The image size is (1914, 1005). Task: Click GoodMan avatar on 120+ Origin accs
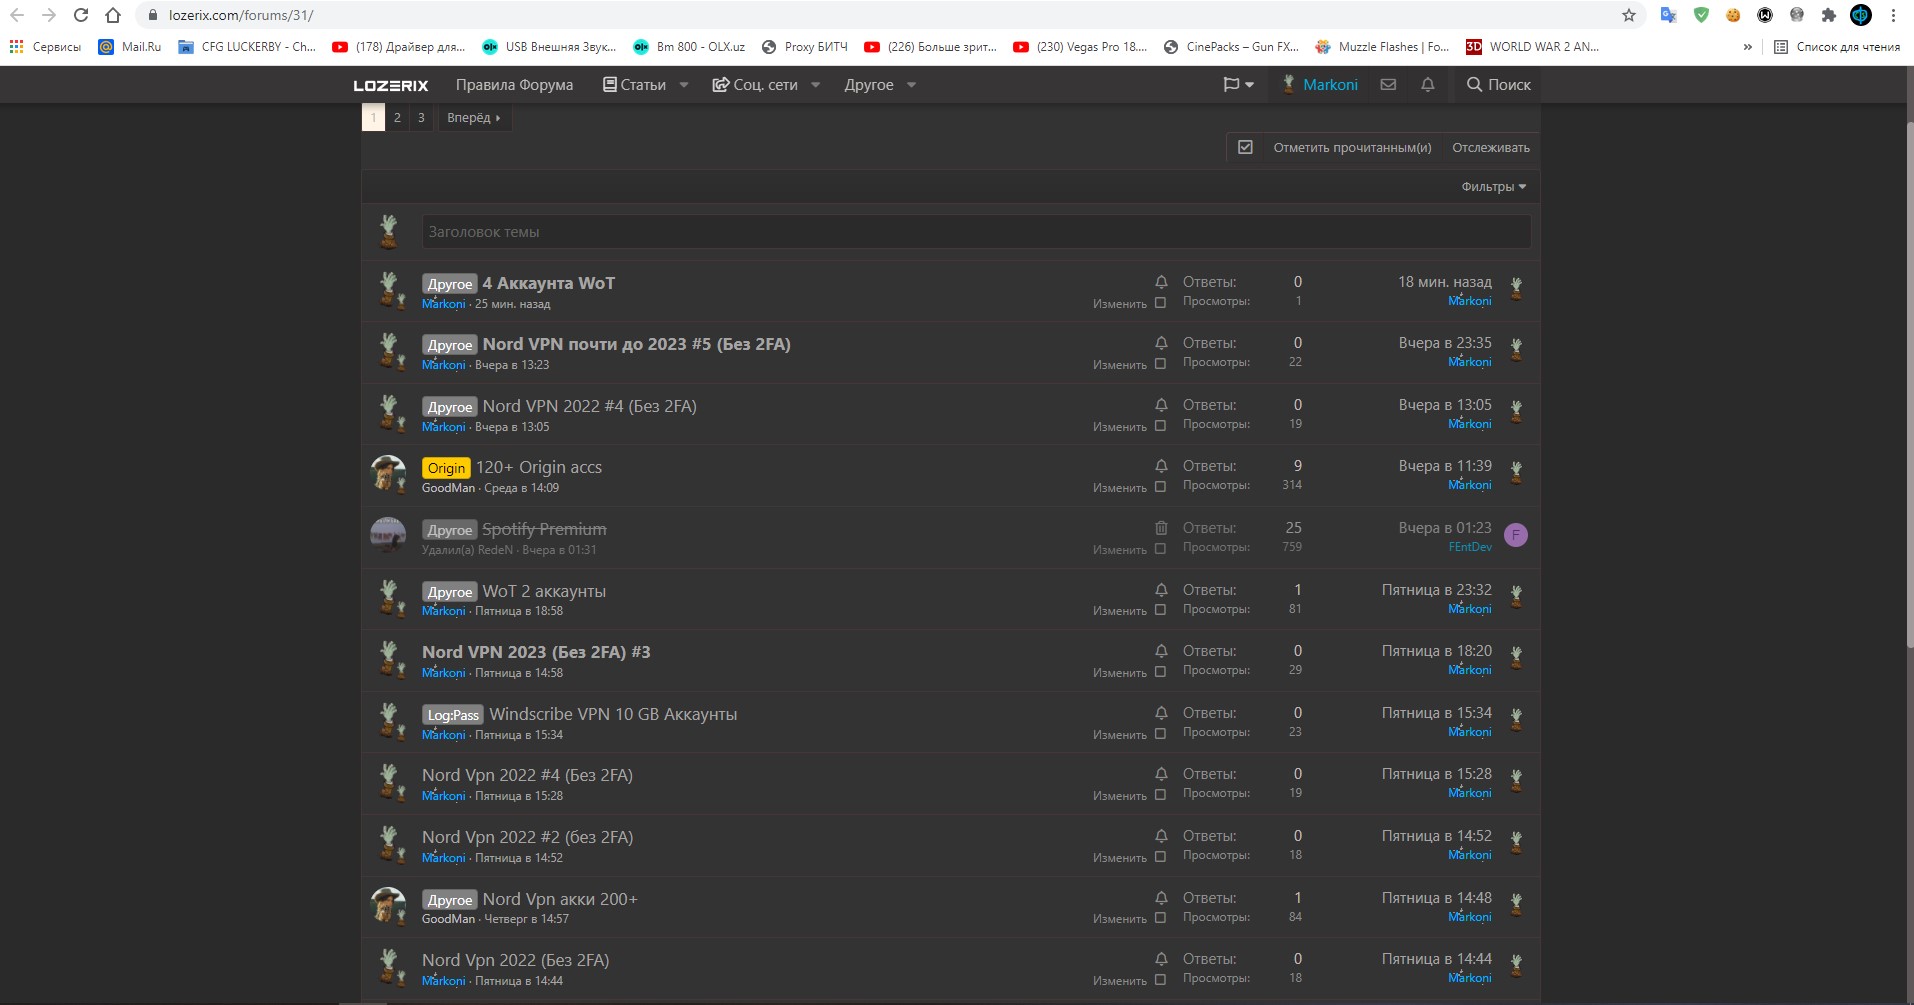coord(388,473)
